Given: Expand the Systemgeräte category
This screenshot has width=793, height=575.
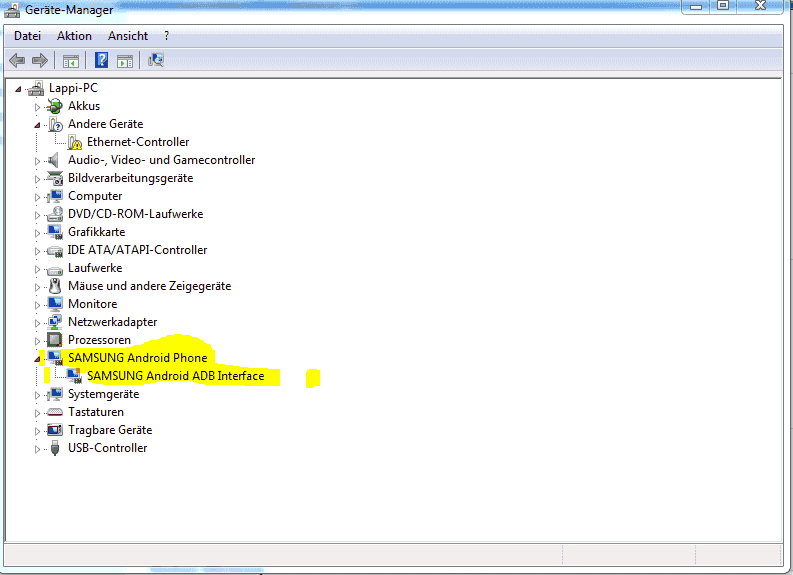Looking at the screenshot, I should (37, 395).
